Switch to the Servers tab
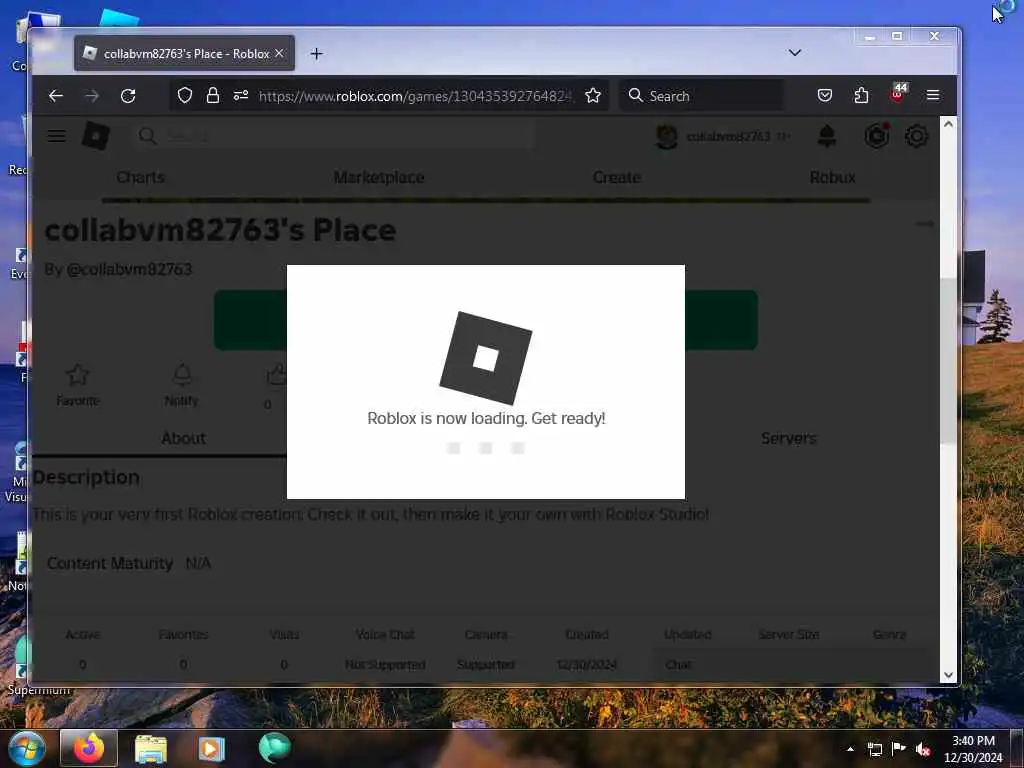The width and height of the screenshot is (1024, 768). pos(788,438)
